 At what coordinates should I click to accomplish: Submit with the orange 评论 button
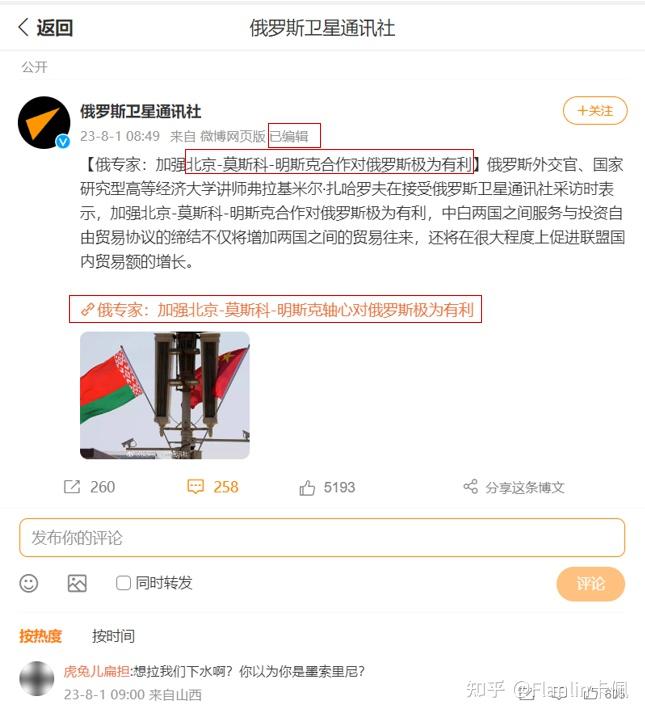tap(591, 584)
